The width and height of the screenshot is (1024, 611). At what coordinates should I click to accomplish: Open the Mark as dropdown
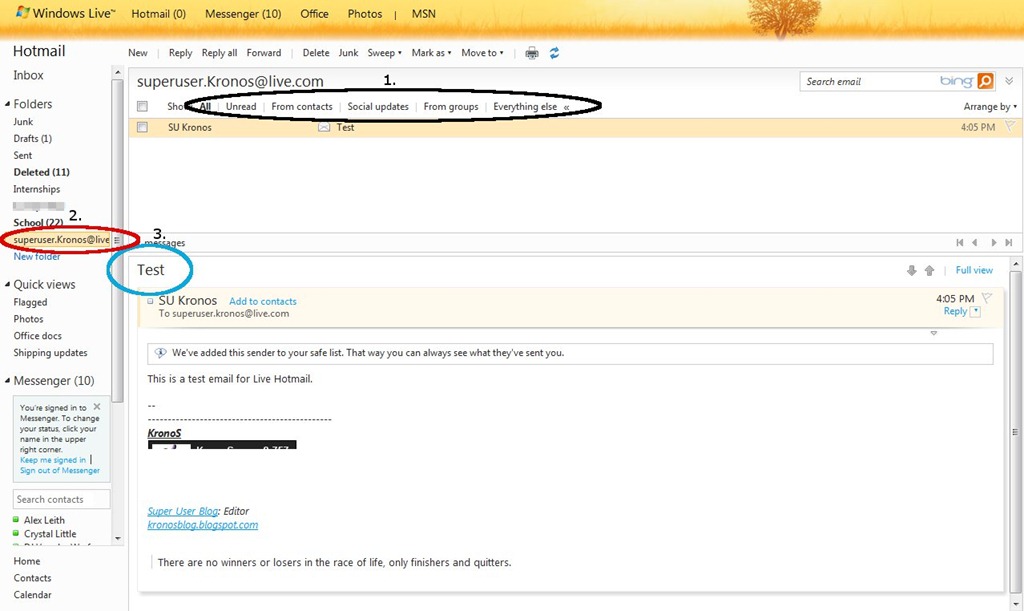coord(431,53)
